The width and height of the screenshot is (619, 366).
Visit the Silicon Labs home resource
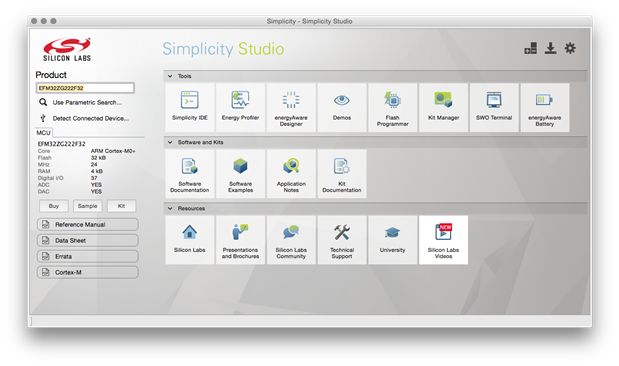click(x=190, y=240)
